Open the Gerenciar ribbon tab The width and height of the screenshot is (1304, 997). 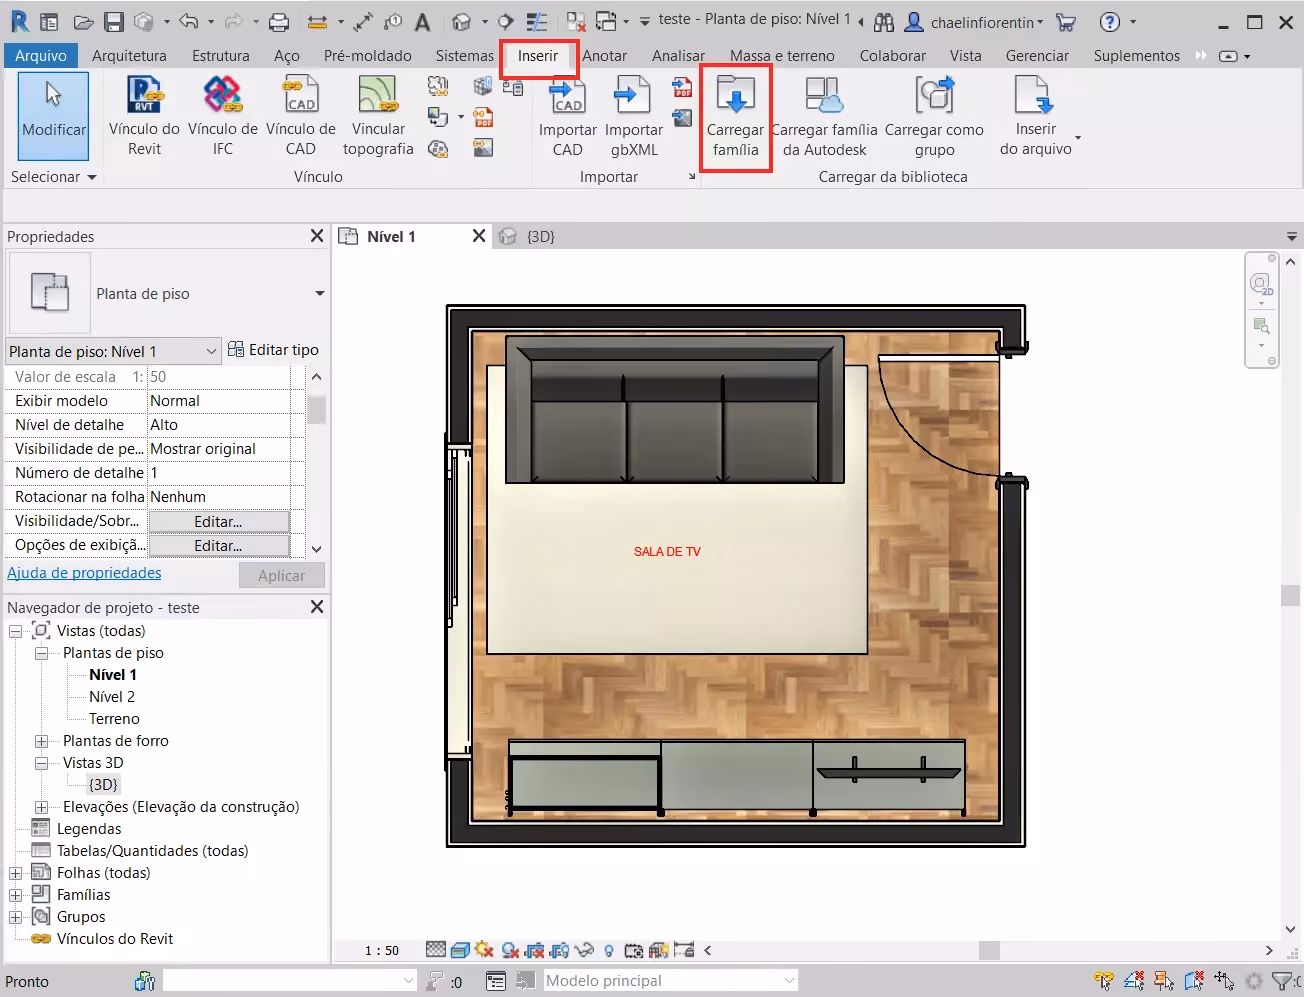coord(1037,56)
